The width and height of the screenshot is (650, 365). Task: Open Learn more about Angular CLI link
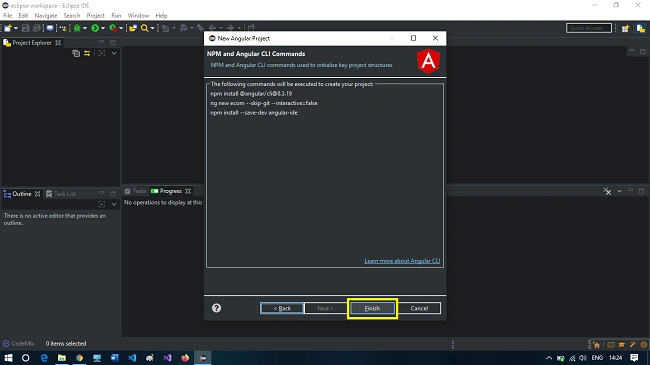click(x=402, y=261)
